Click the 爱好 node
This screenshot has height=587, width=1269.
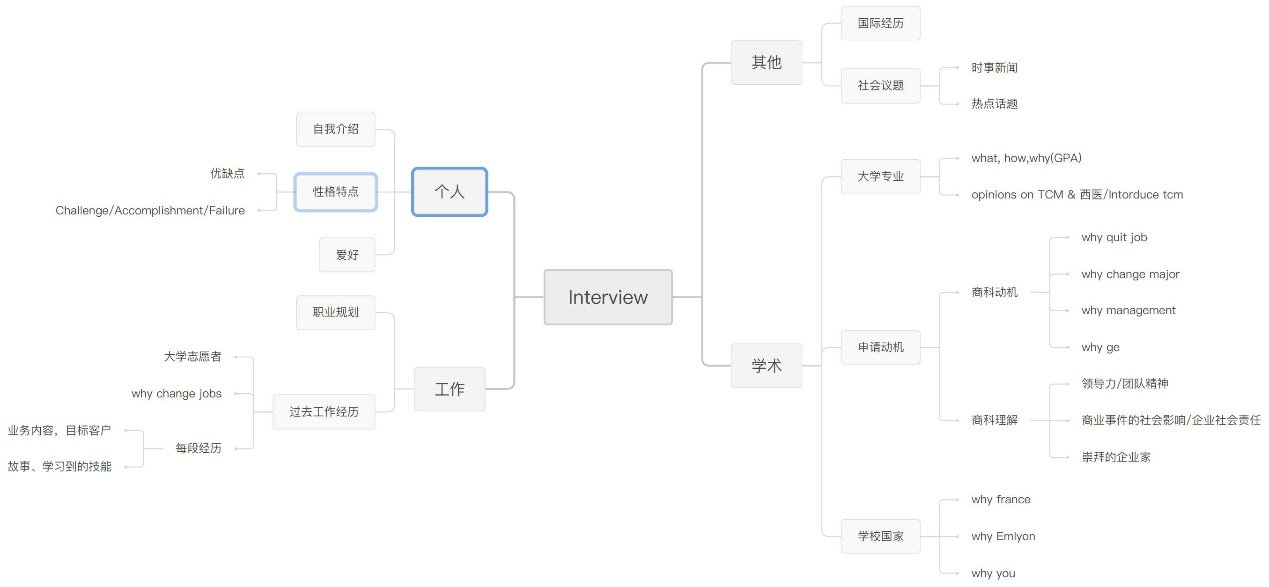click(x=347, y=254)
